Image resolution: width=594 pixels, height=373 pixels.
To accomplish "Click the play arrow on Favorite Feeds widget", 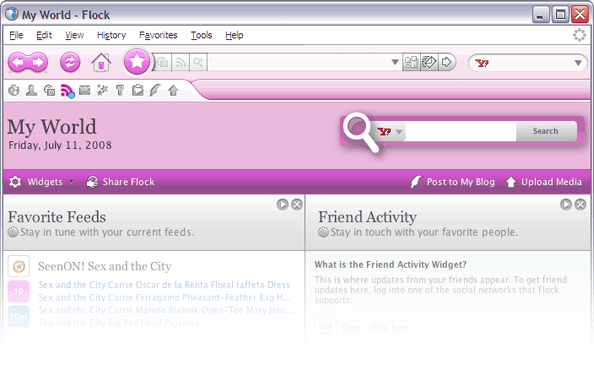I will (x=282, y=204).
